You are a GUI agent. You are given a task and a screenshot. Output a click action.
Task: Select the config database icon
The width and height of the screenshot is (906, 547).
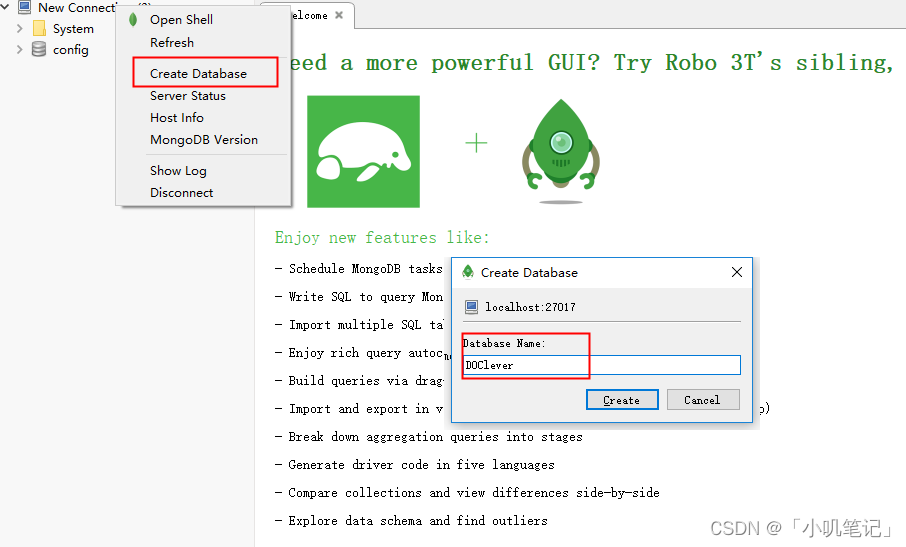39,49
